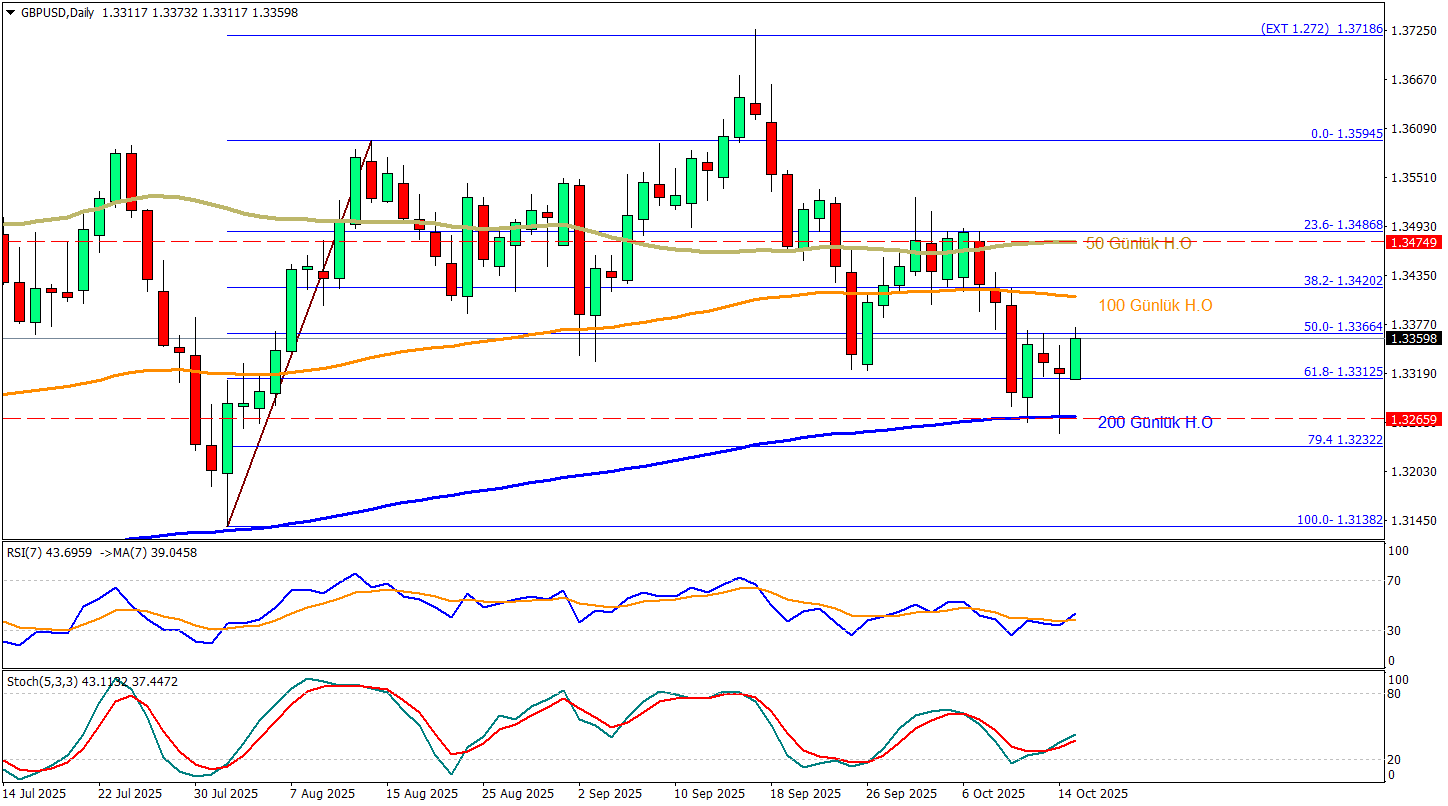
Task: Select the red 1.32659 price tag
Action: pos(1413,420)
